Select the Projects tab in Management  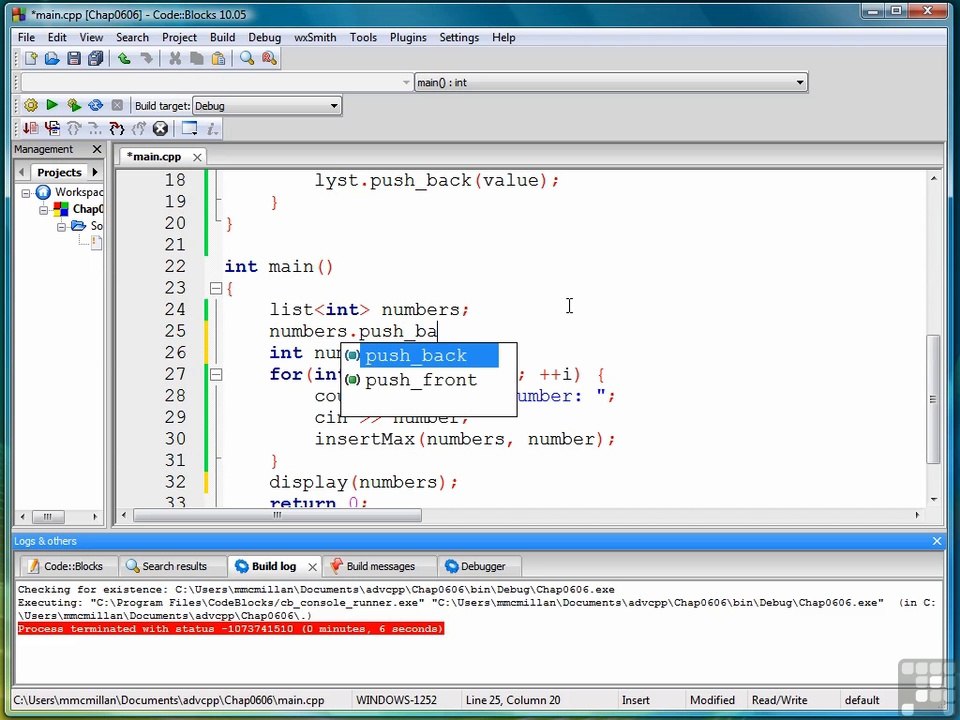(59, 172)
